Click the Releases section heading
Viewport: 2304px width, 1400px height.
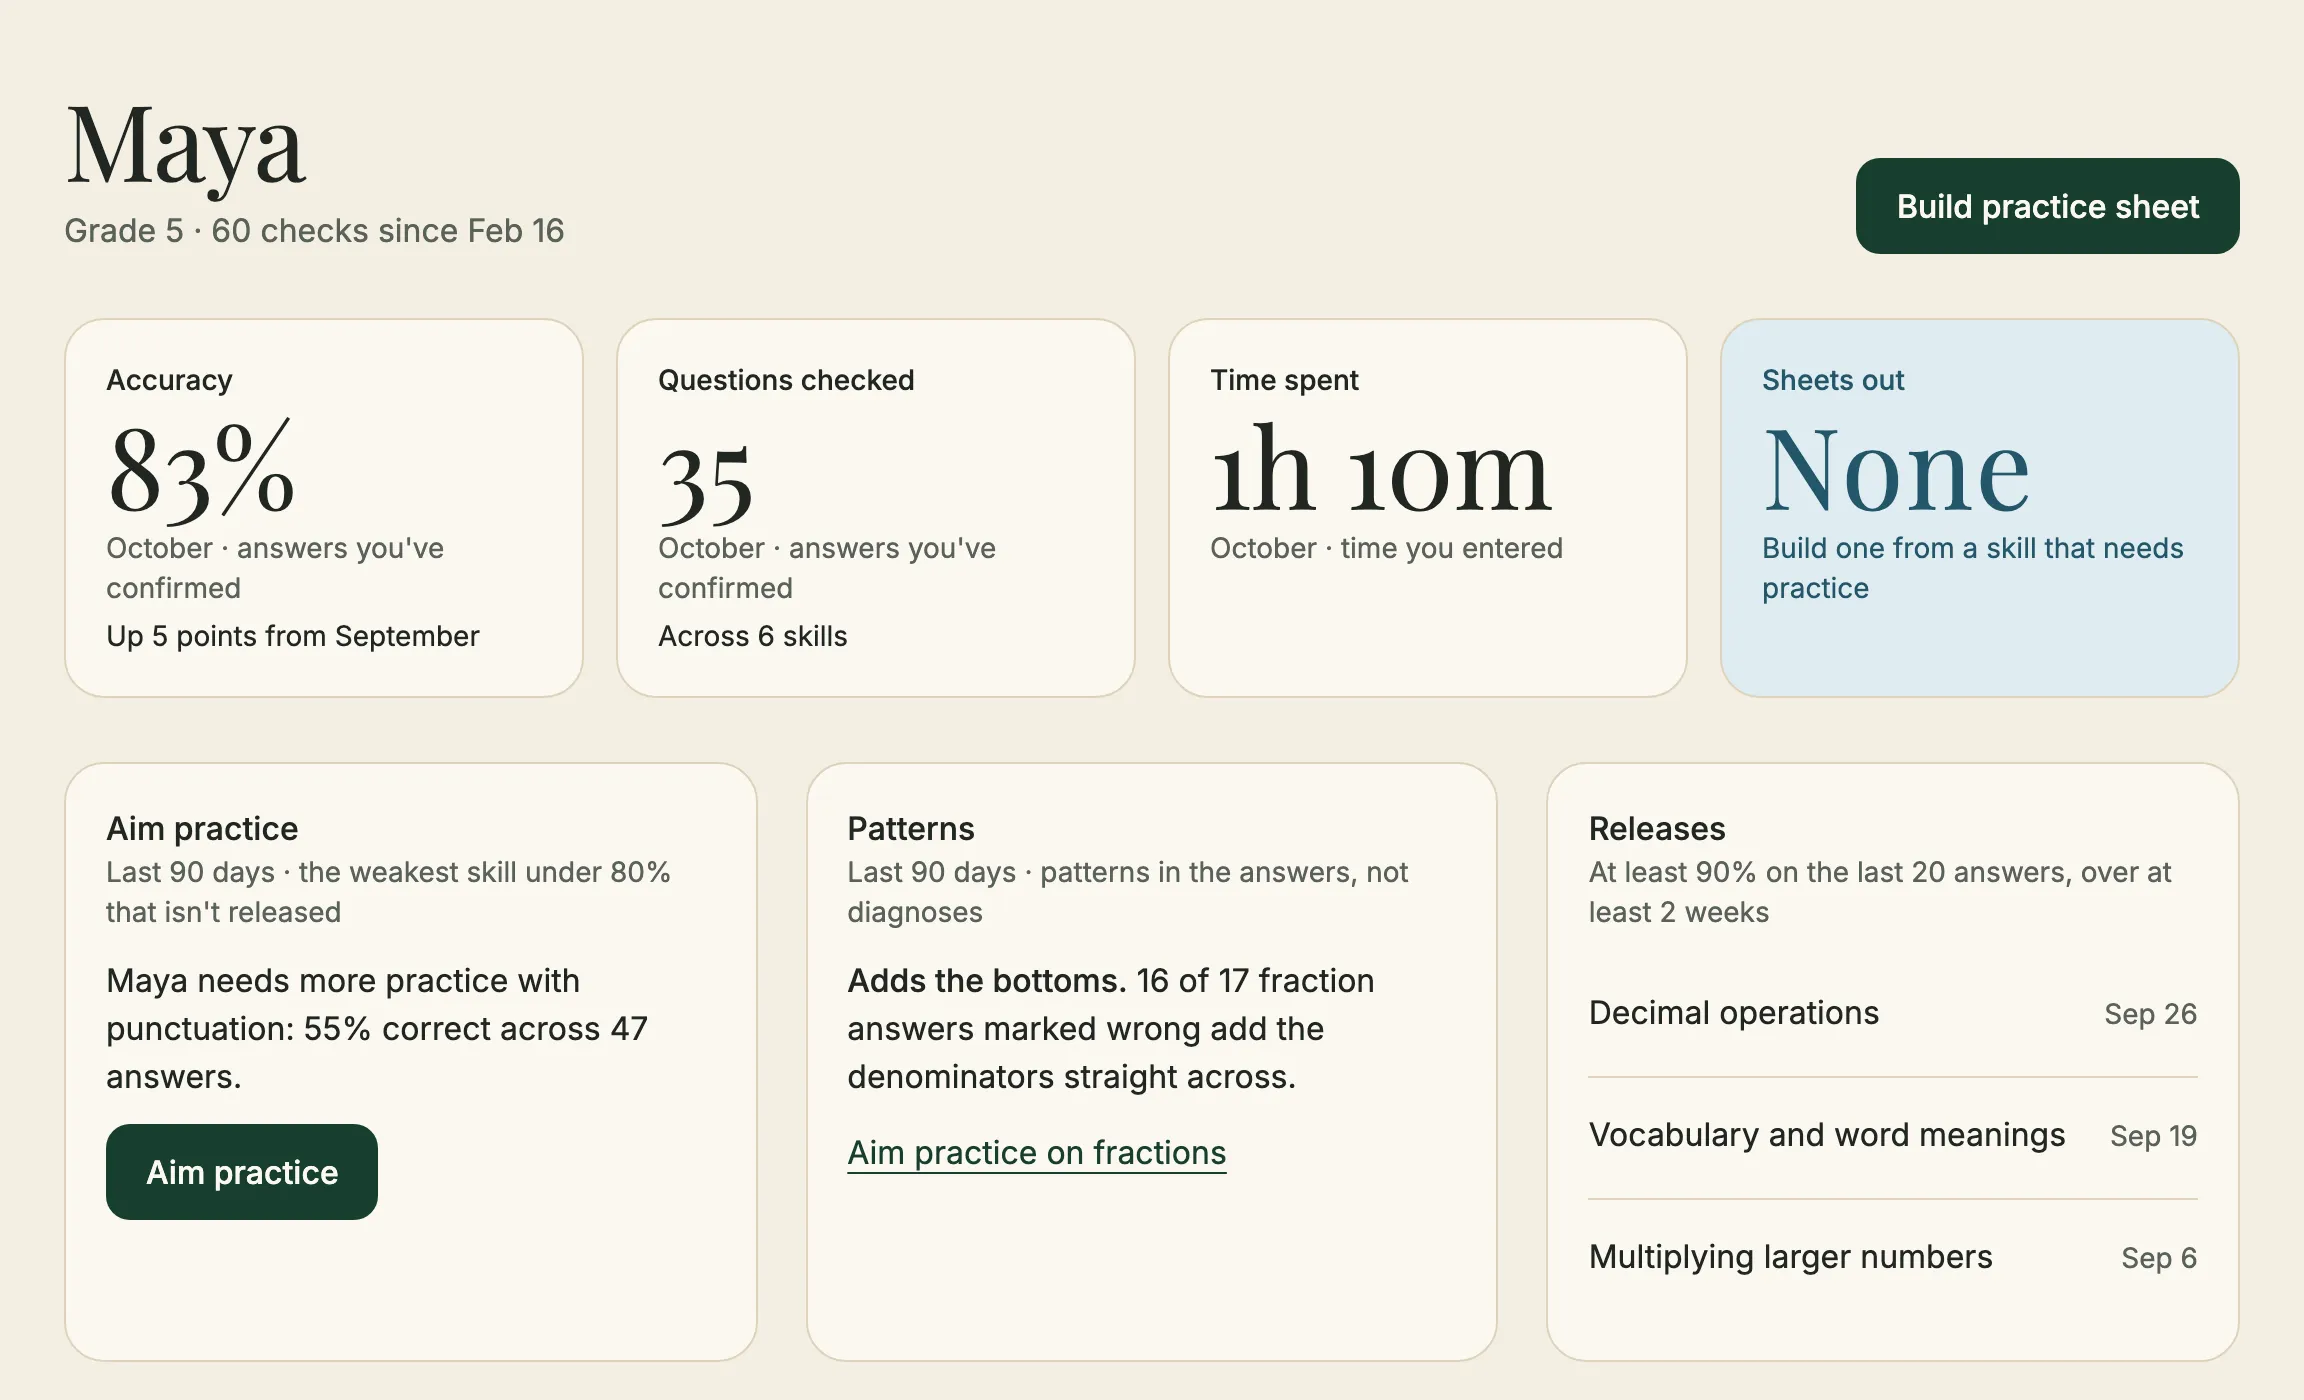pyautogui.click(x=1657, y=829)
